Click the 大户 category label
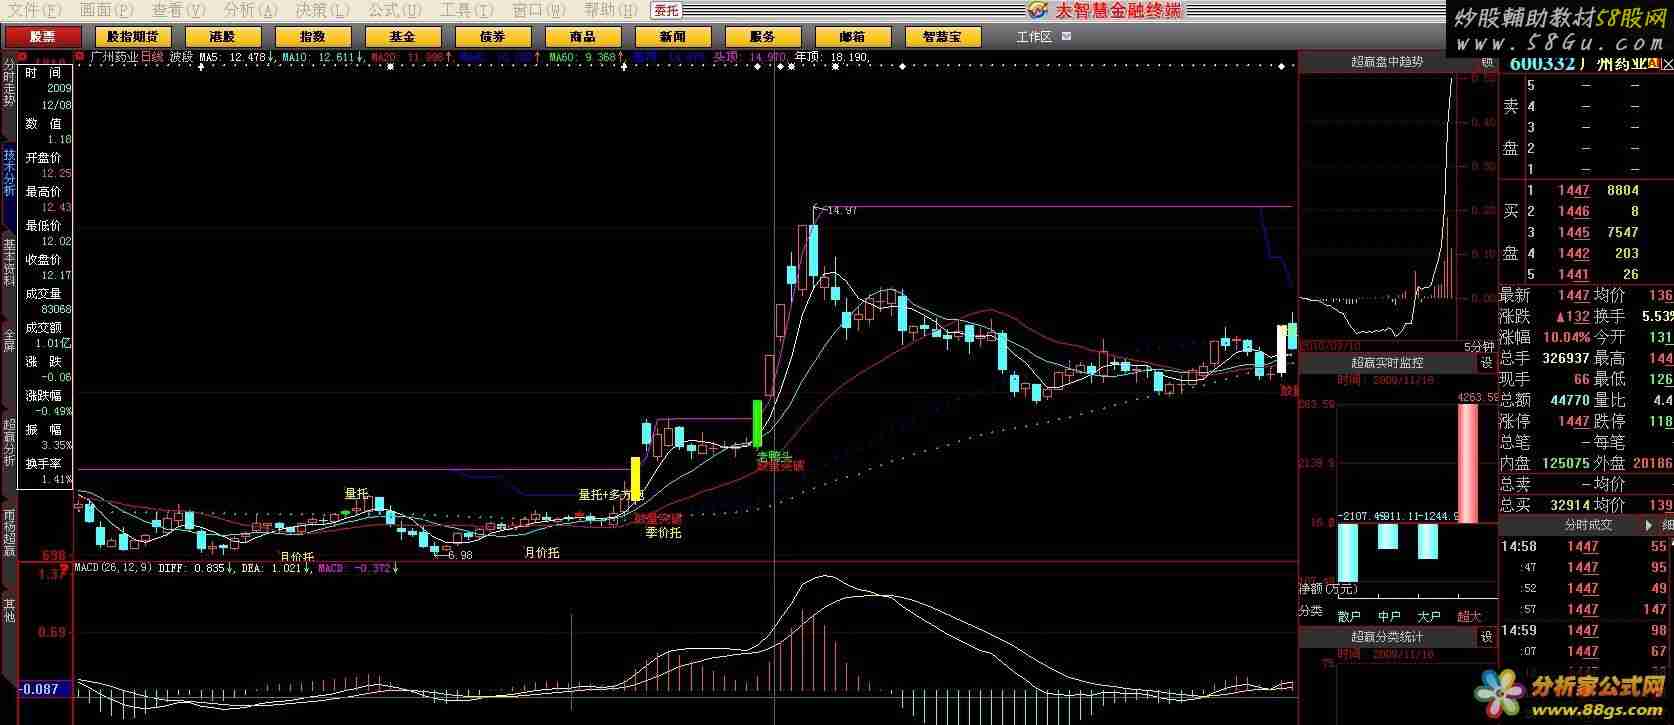Screen dimensions: 1674x725 (1429, 617)
